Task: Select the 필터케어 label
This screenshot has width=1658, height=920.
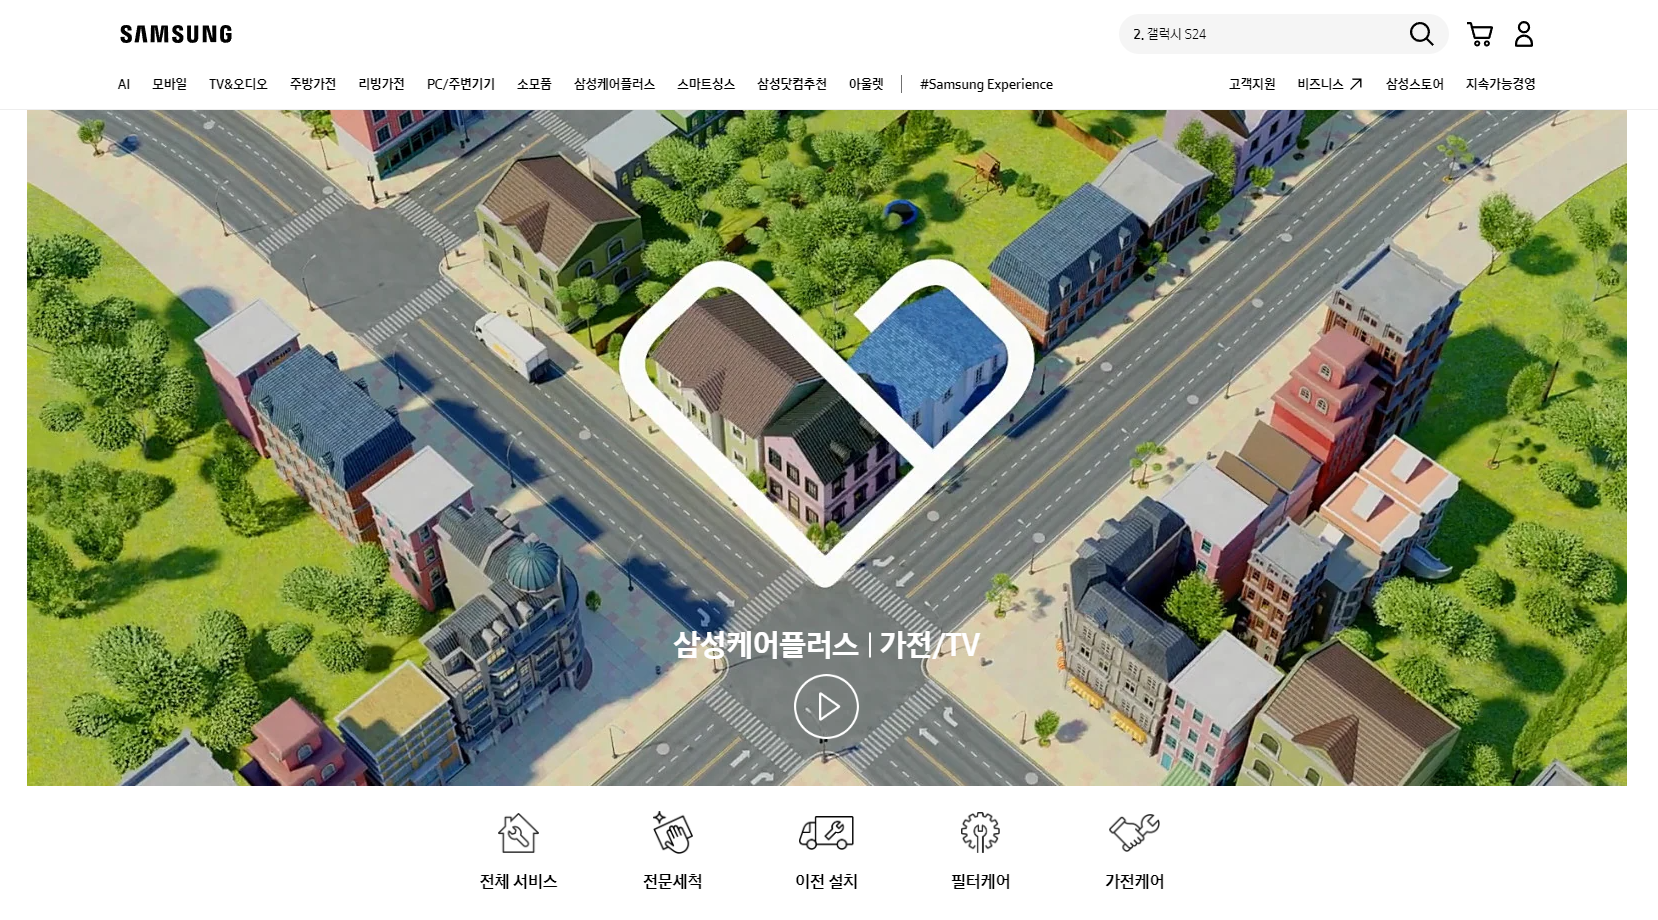Action: point(980,881)
